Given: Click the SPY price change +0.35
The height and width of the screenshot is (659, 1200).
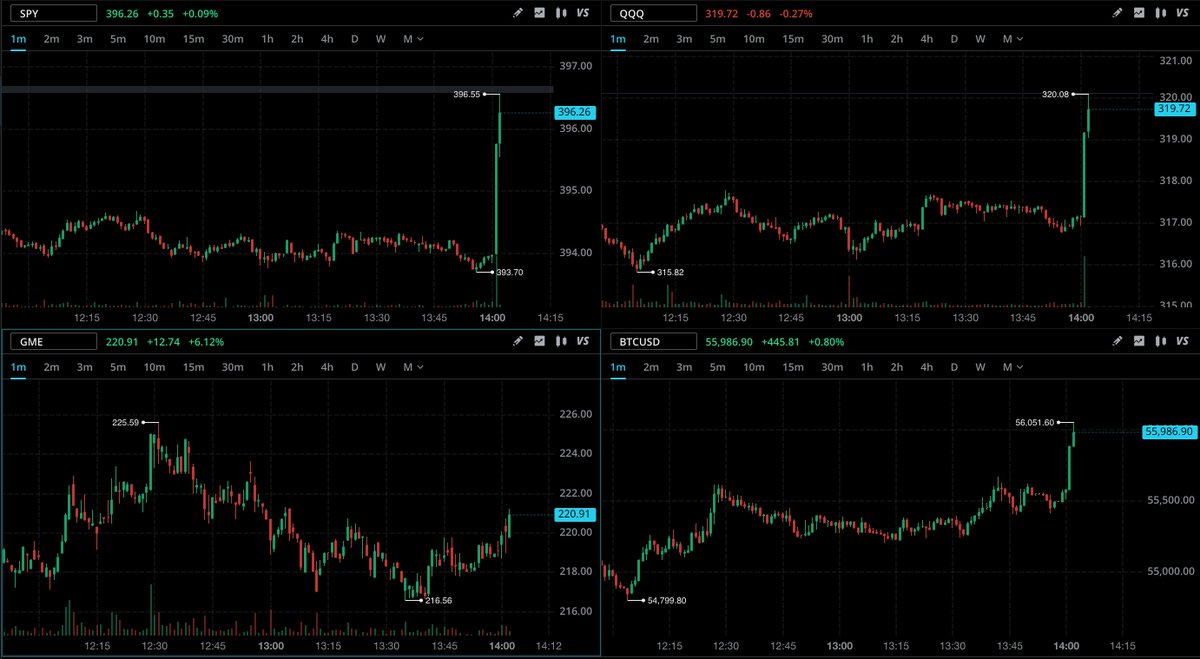Looking at the screenshot, I should tap(161, 14).
